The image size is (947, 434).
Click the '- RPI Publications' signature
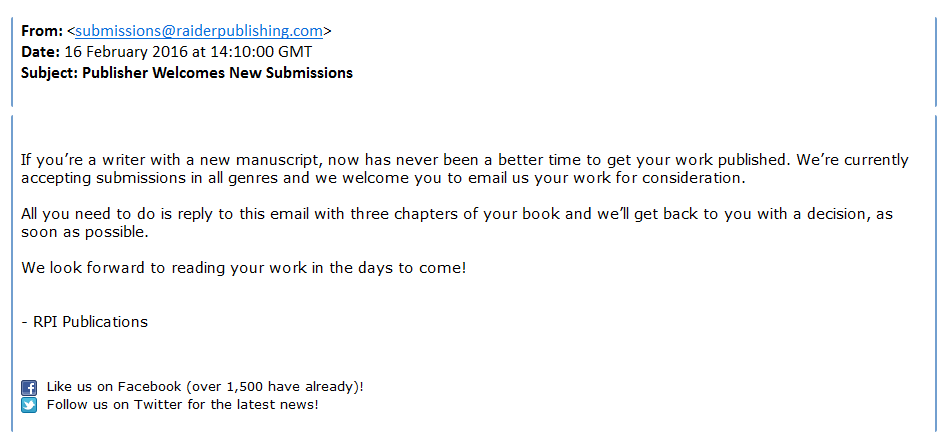[x=84, y=322]
